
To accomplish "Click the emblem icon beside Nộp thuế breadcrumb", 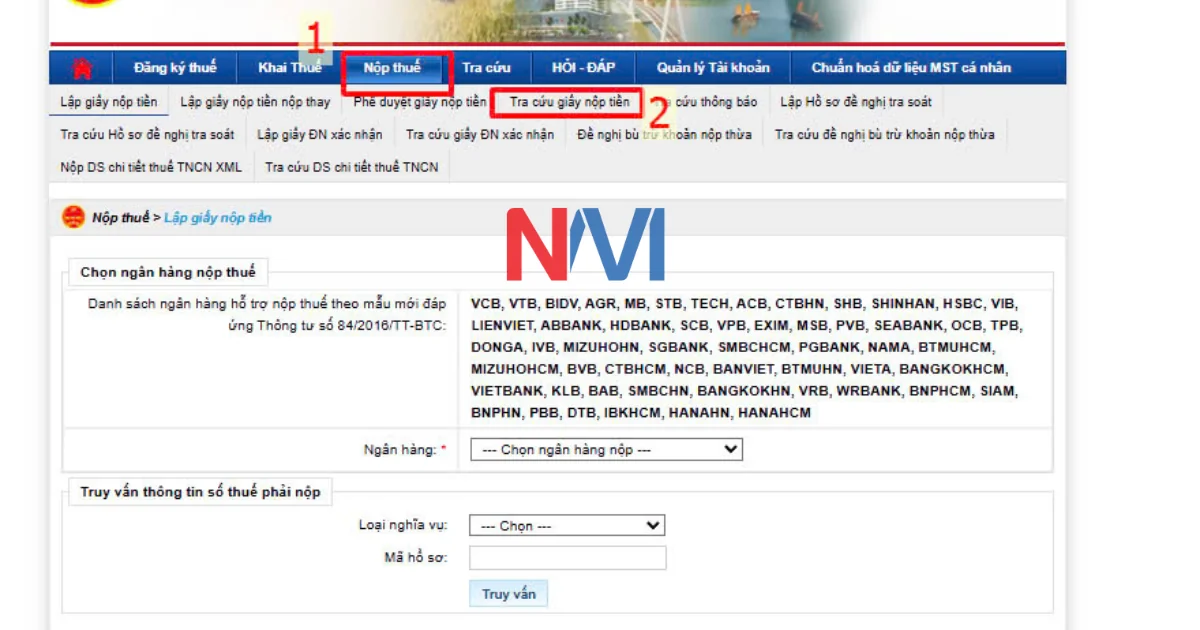I will pos(74,217).
